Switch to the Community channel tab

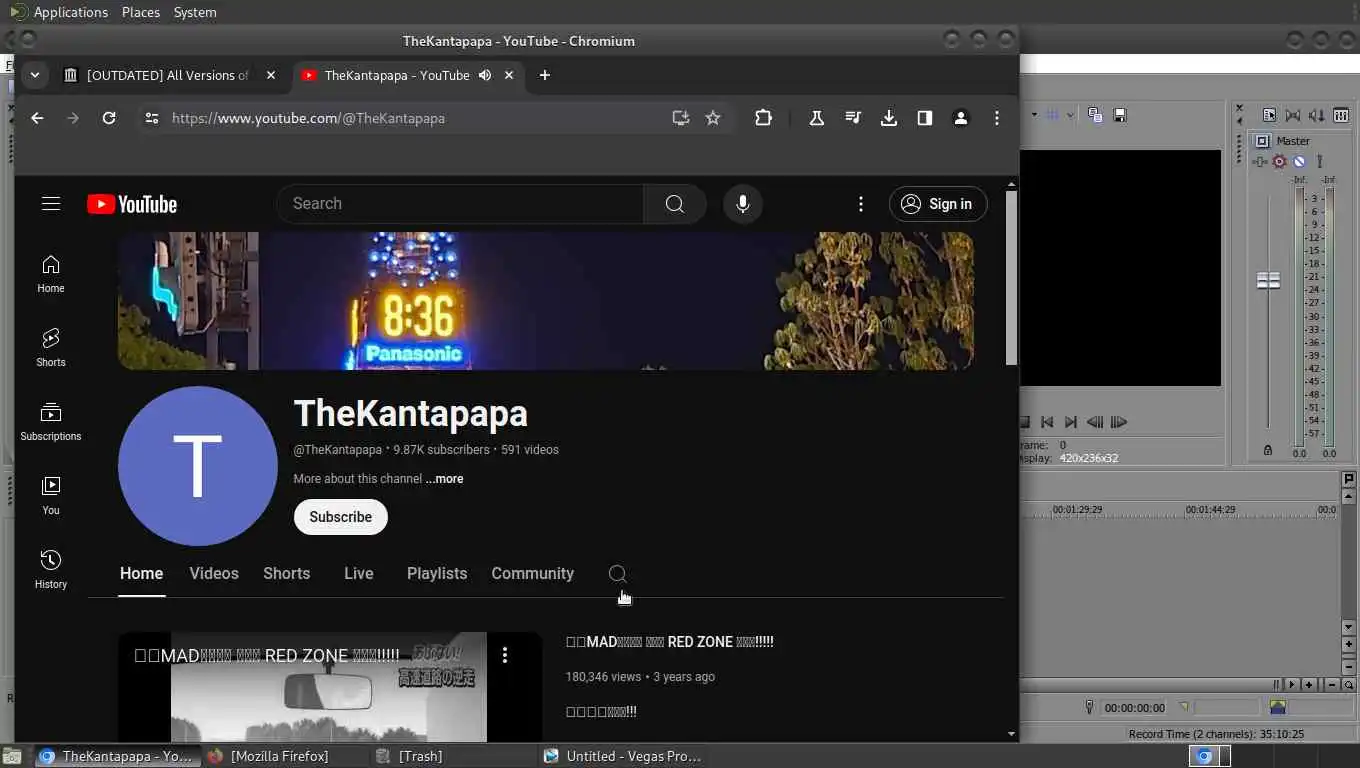[533, 574]
